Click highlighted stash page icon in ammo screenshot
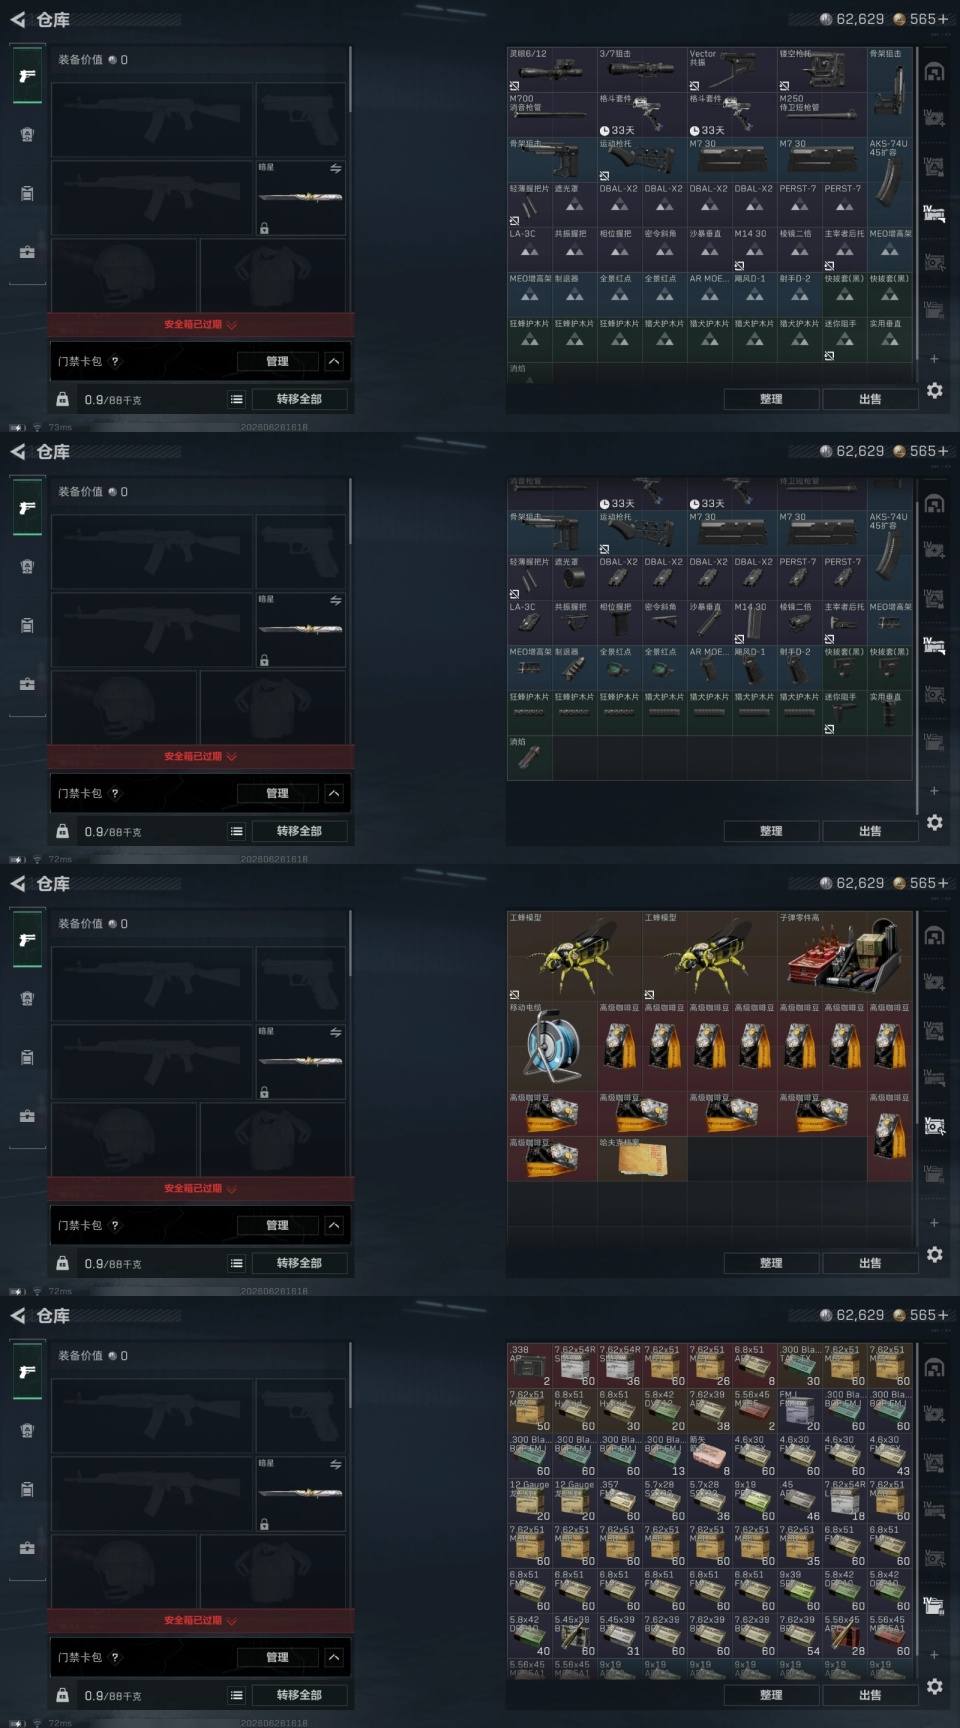 (x=934, y=1606)
